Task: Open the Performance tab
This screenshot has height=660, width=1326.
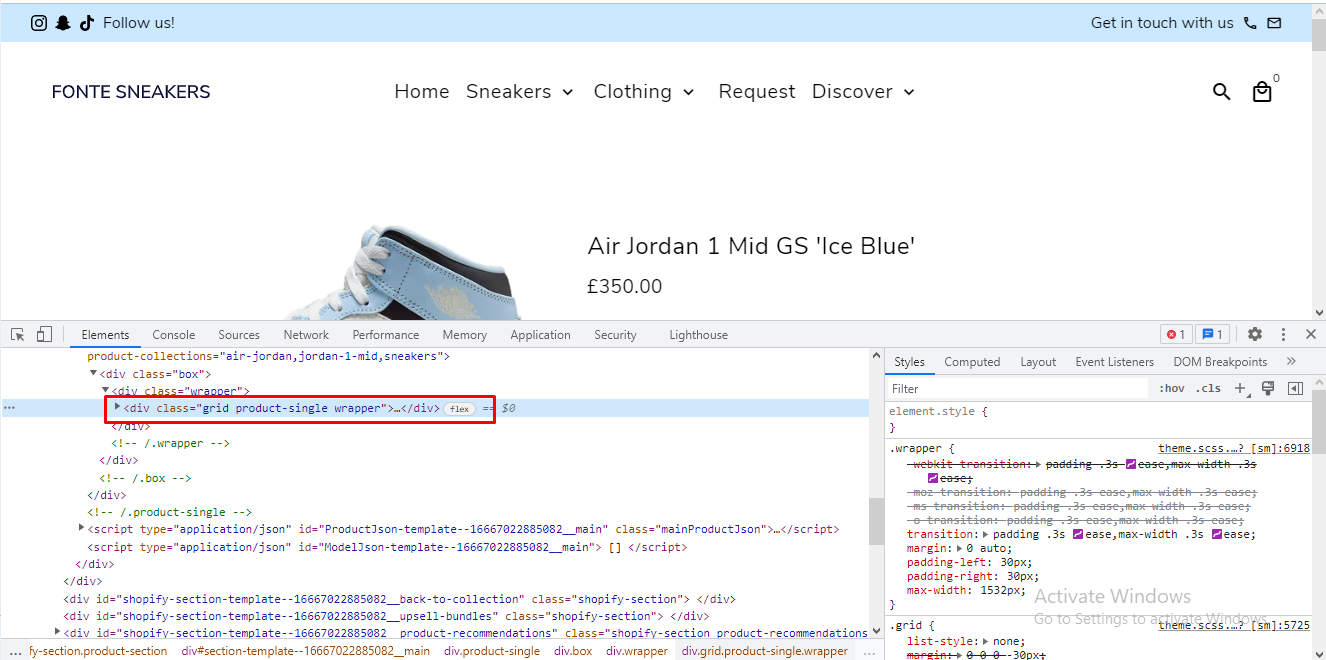Action: [x=386, y=335]
